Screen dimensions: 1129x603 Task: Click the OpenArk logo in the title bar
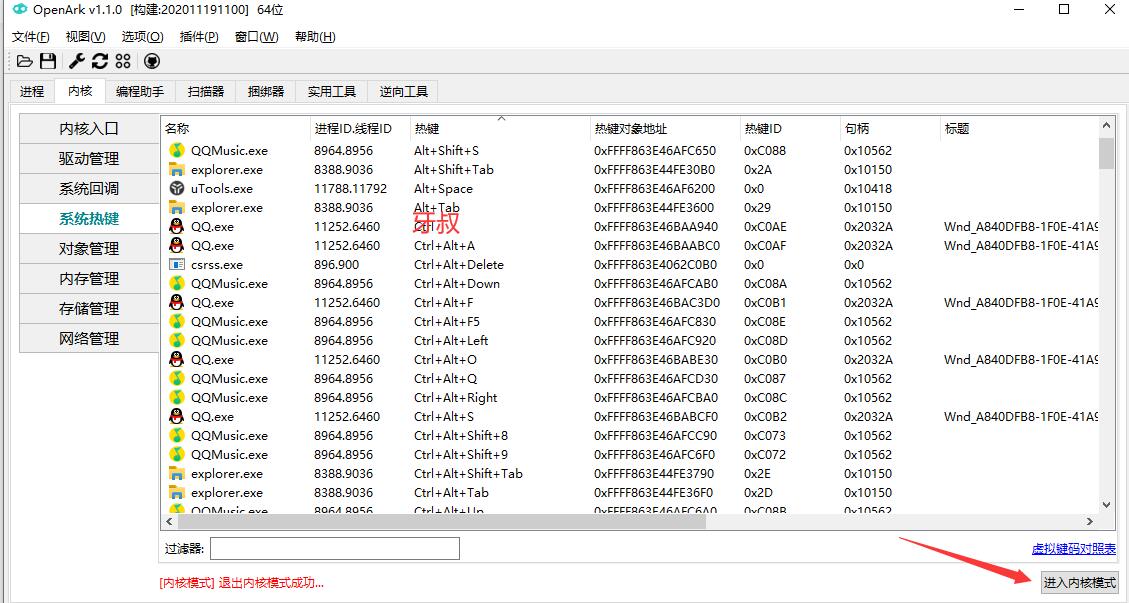pyautogui.click(x=20, y=9)
